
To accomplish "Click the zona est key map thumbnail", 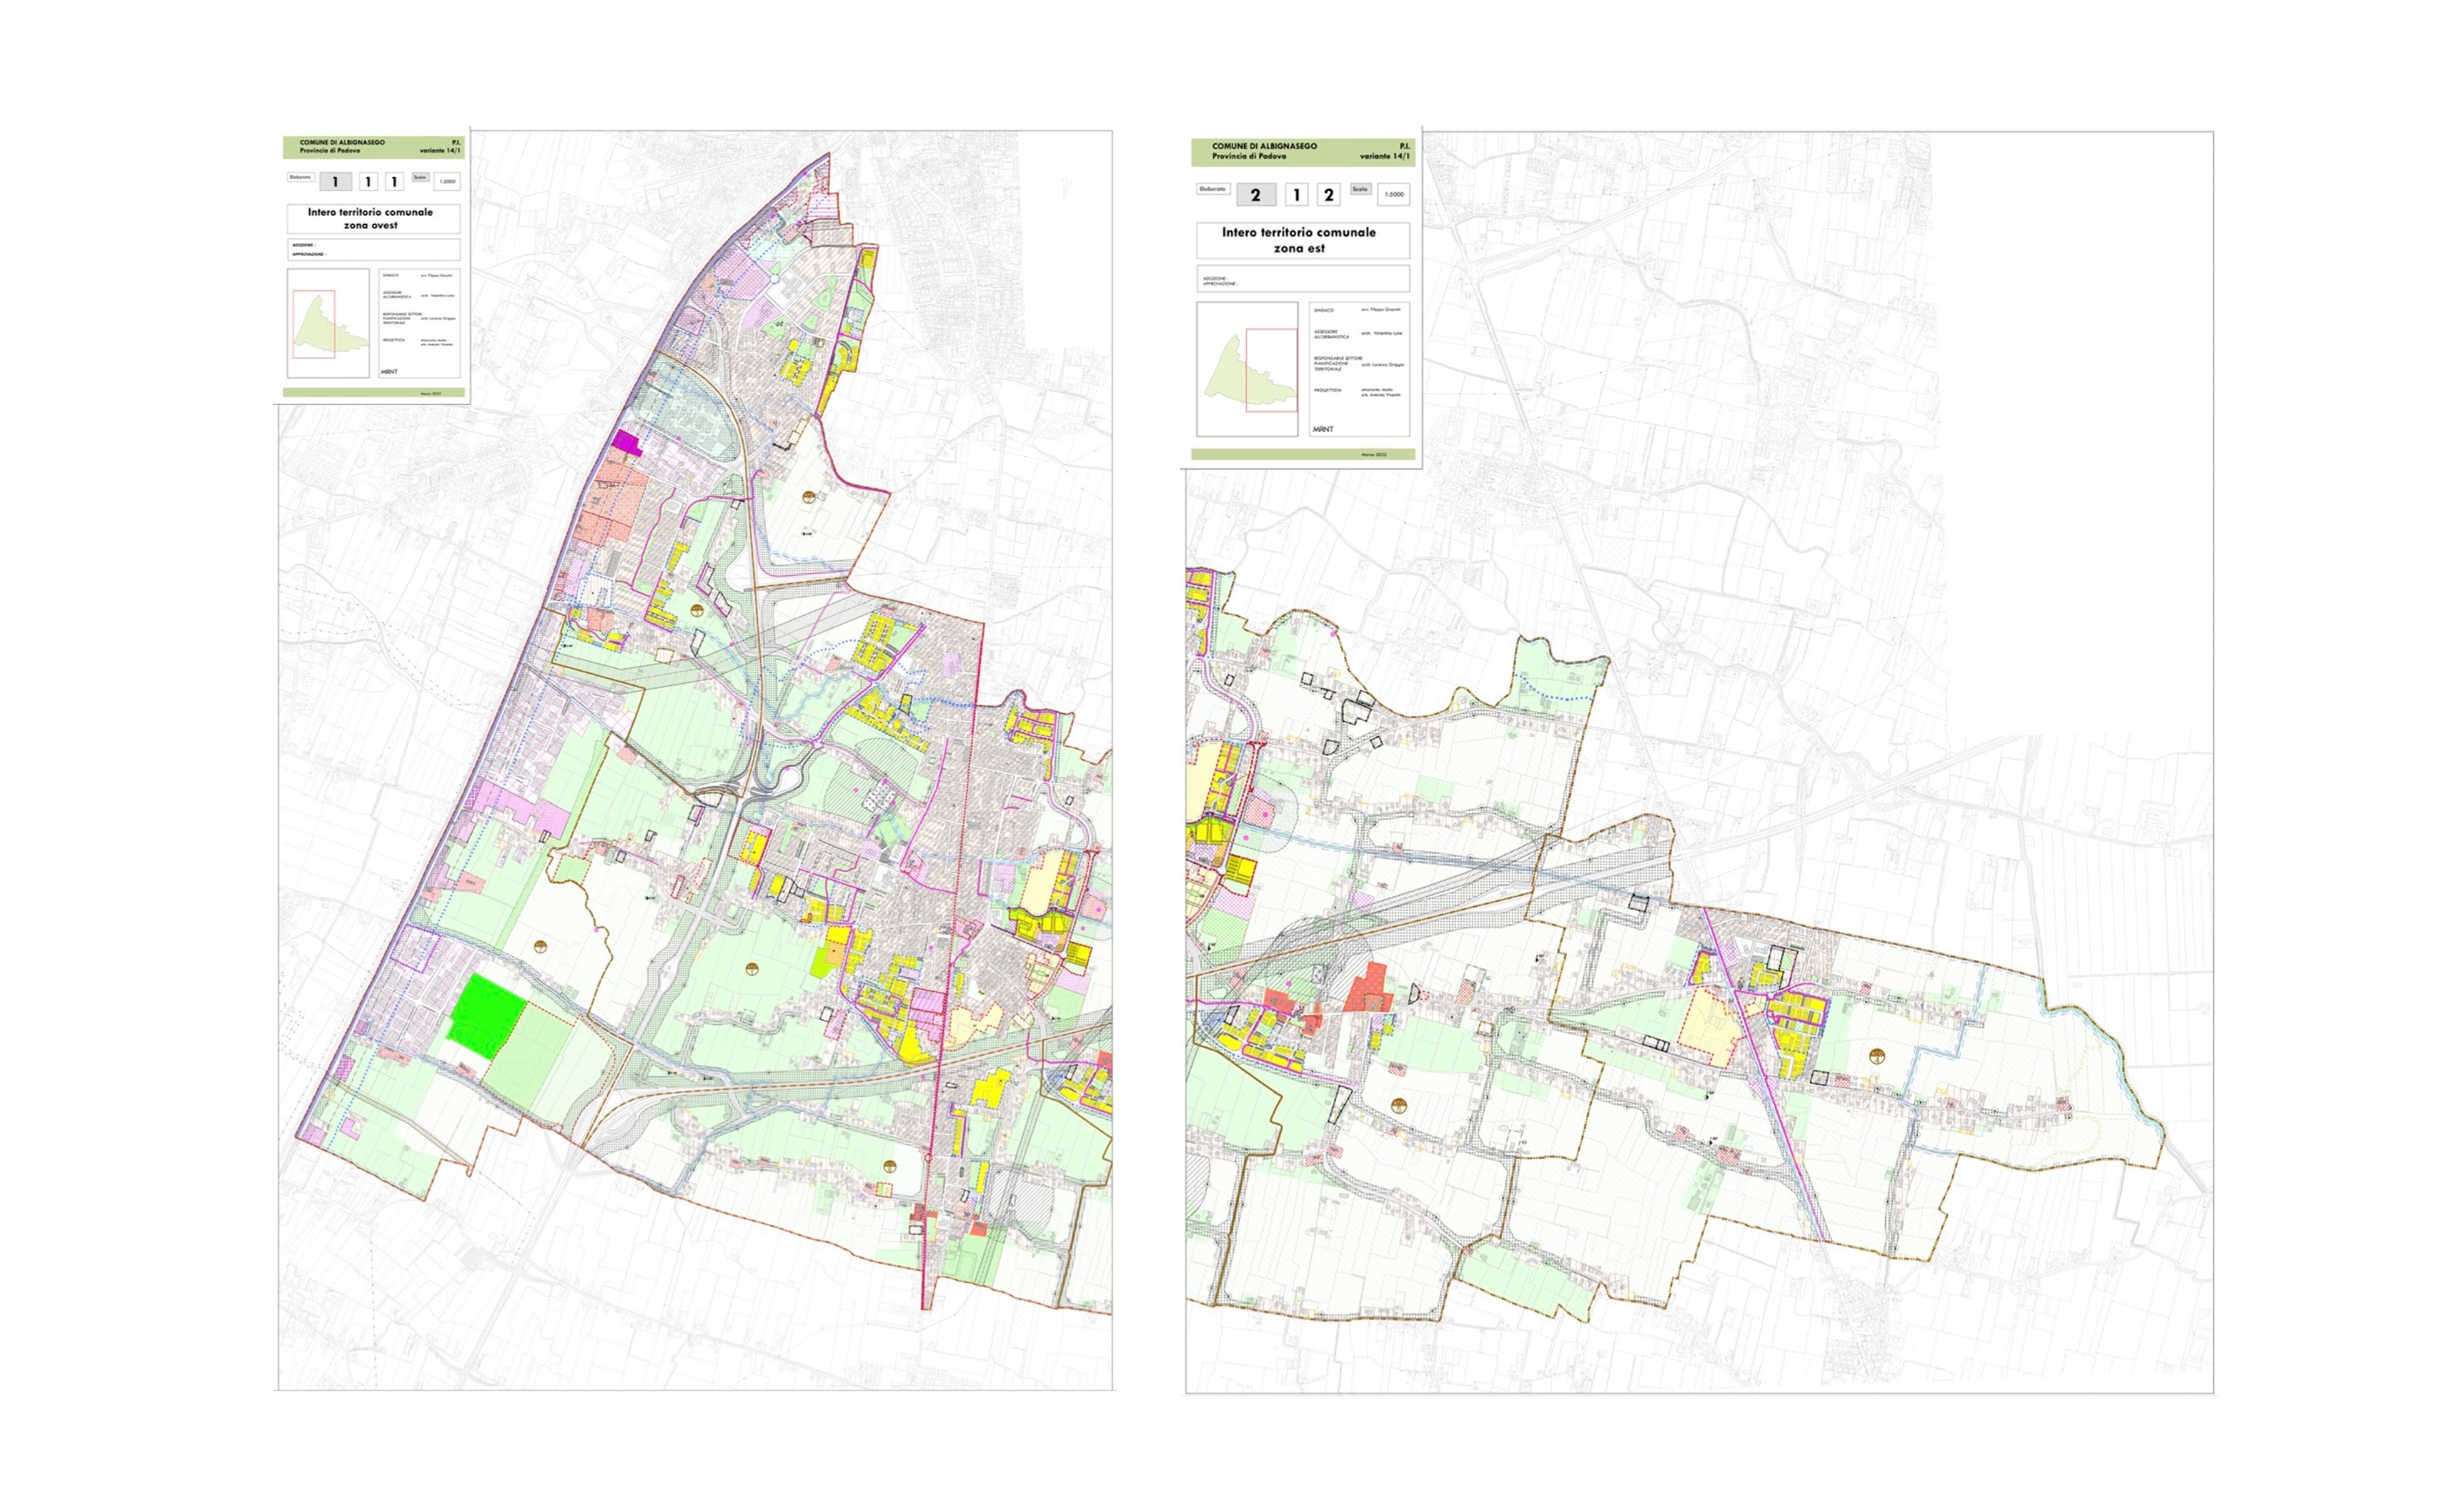I will pyautogui.click(x=1247, y=369).
